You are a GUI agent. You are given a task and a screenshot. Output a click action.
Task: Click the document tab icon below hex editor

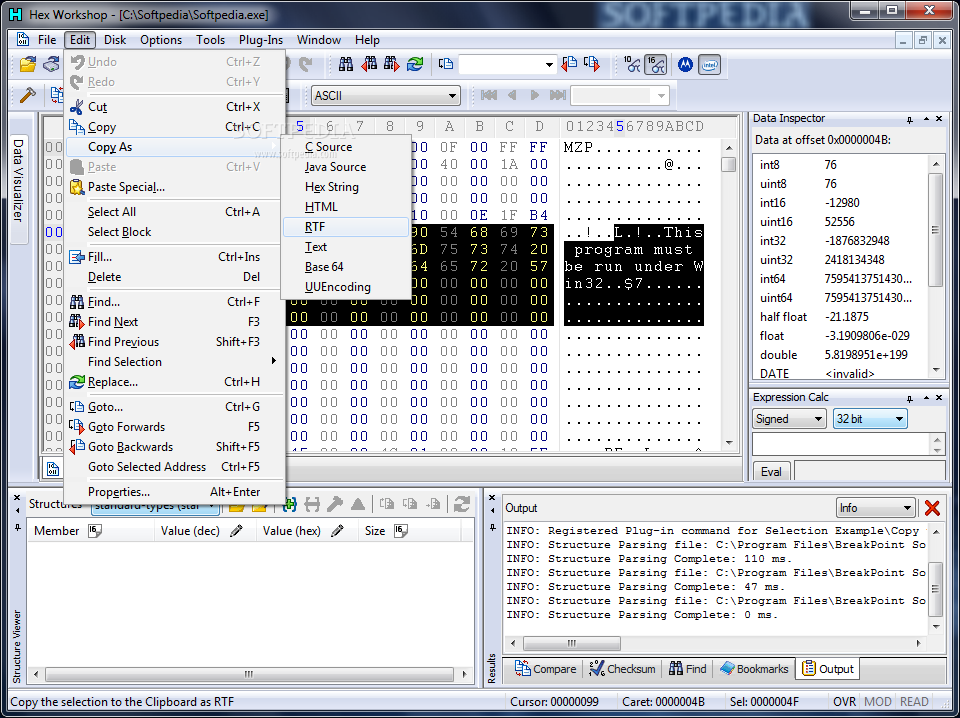[53, 469]
